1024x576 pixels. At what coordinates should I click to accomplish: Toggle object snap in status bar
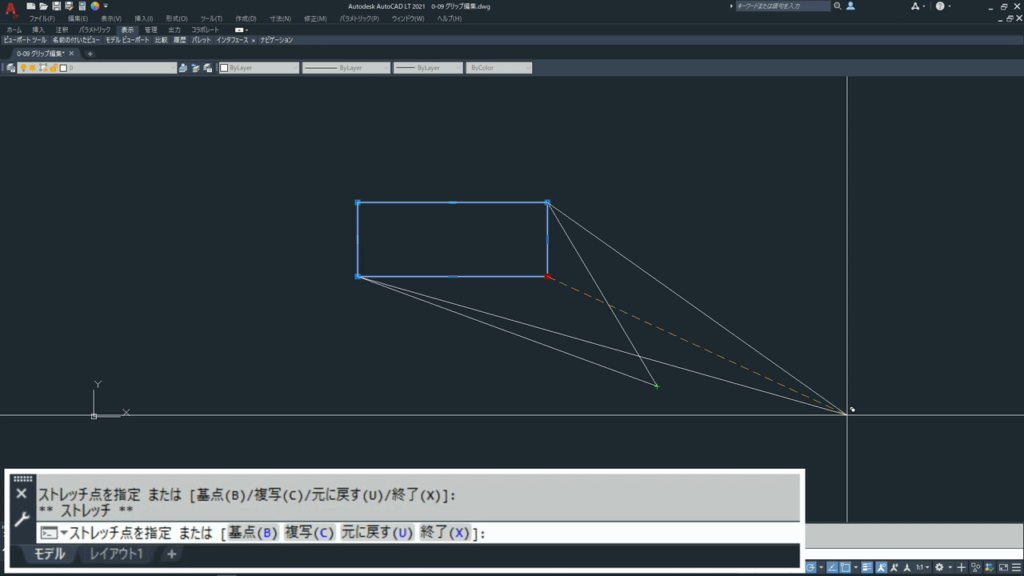[845, 568]
